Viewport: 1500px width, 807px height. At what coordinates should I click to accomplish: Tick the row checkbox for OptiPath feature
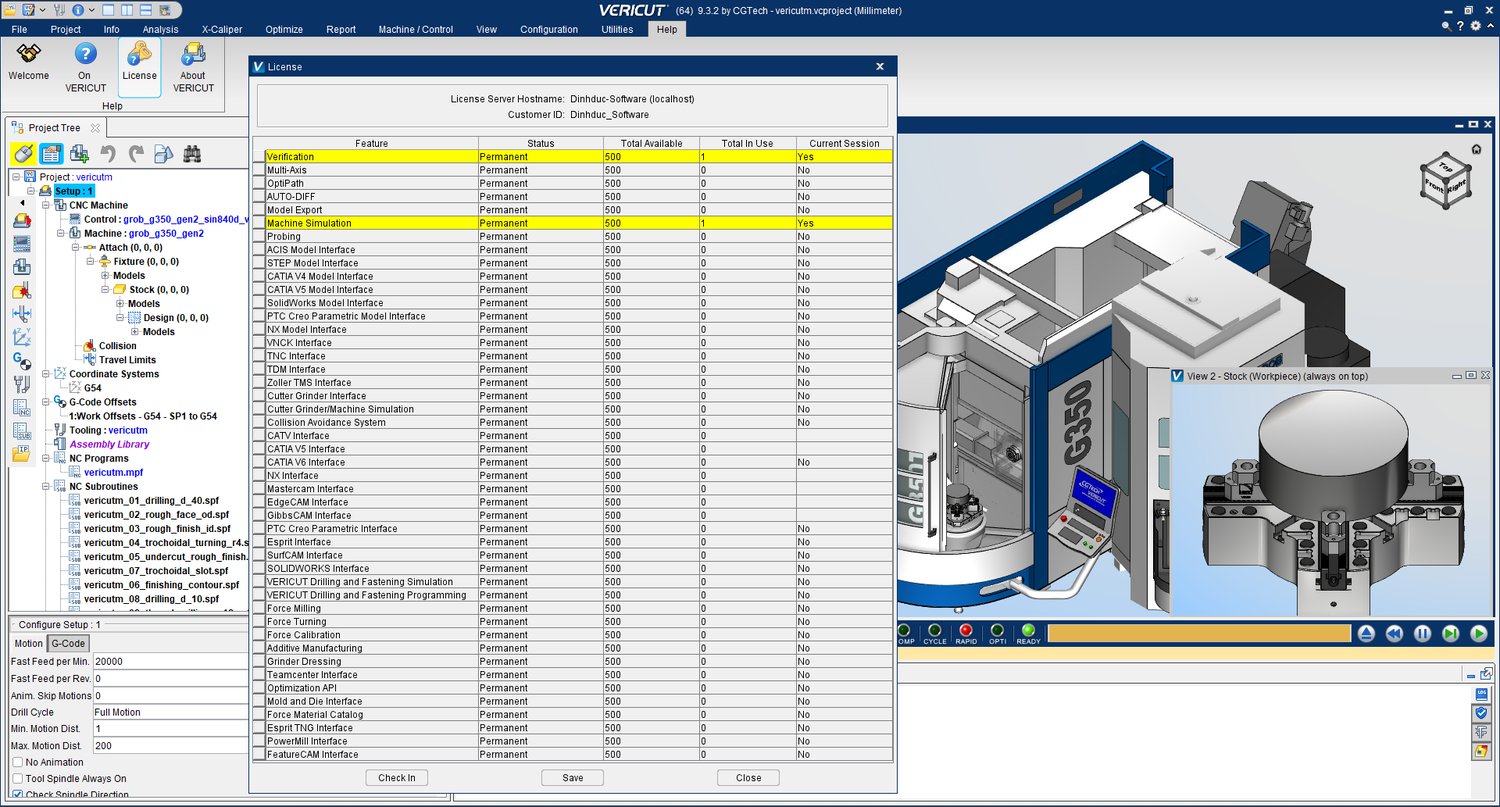pyautogui.click(x=259, y=183)
